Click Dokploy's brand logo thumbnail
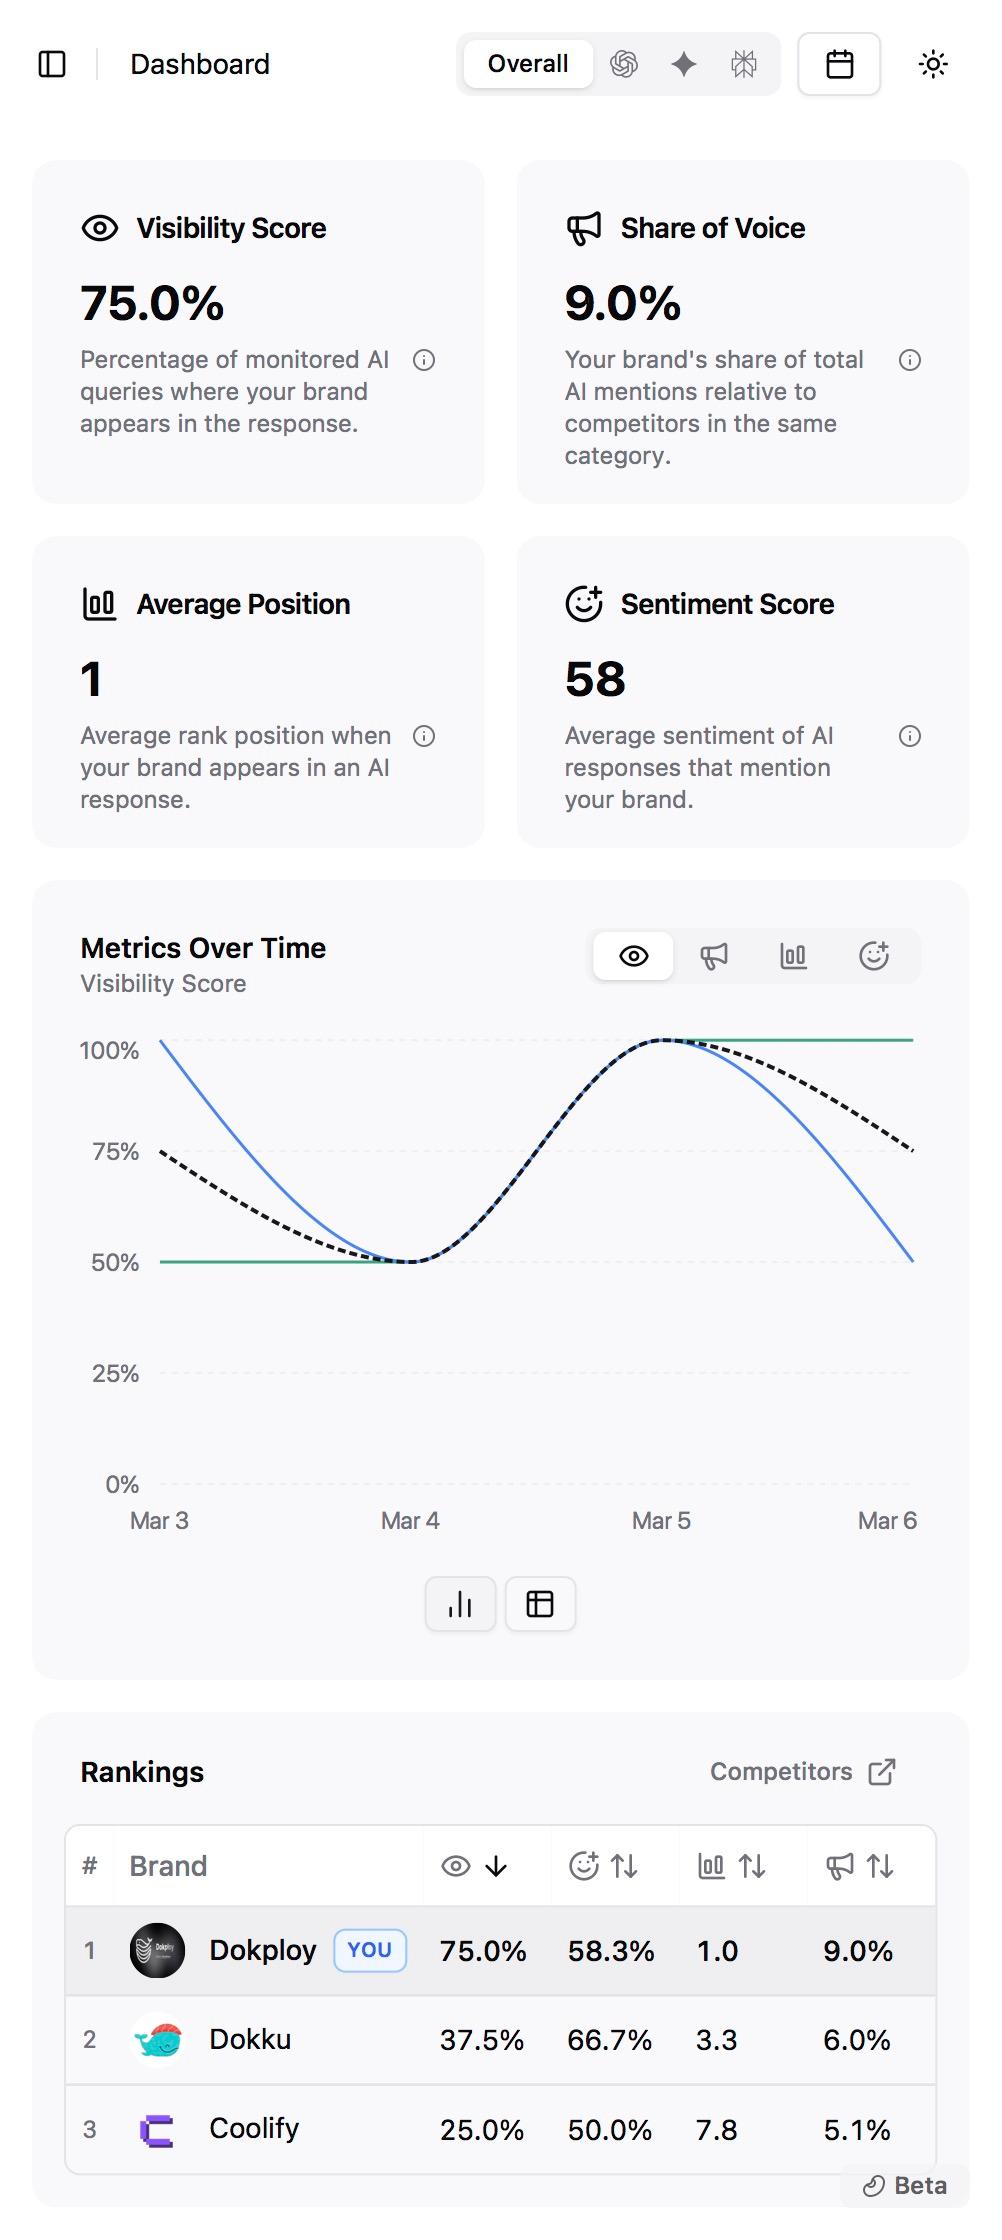This screenshot has width=1002, height=2240. [158, 1949]
